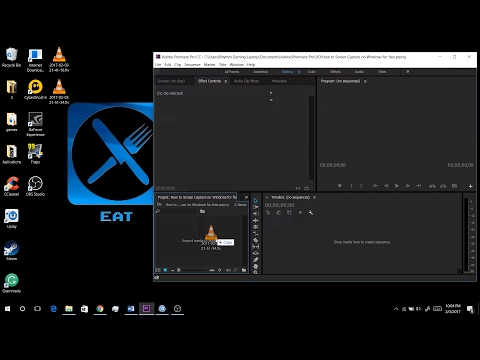Toggle Snap in the Timeline panel
This screenshot has height=360, width=480.
tap(279, 213)
